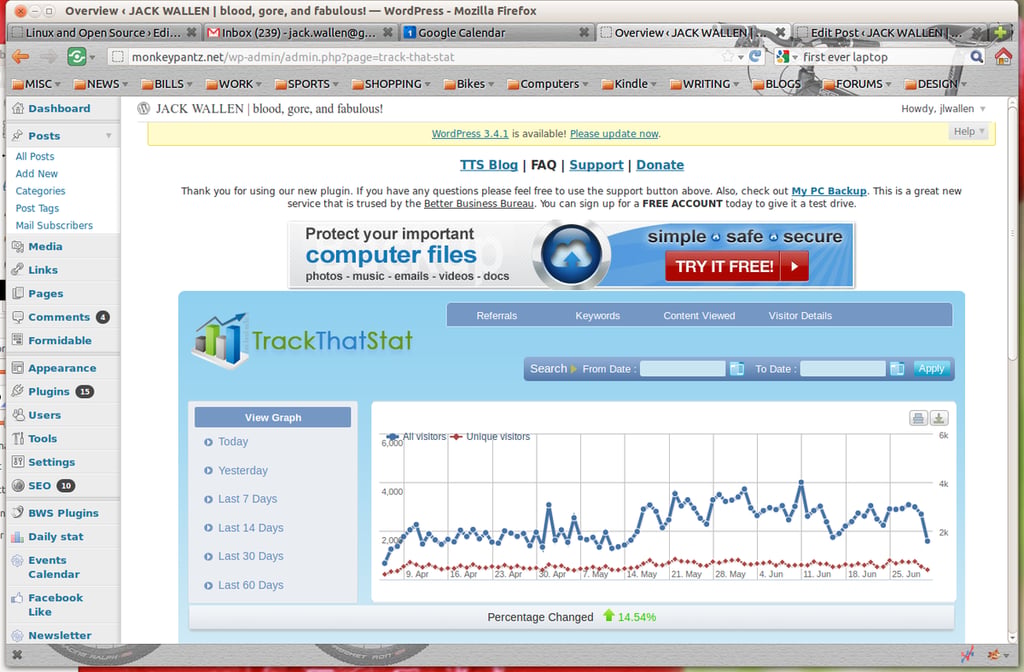Click the Dashboard home icon in sidebar

(18, 108)
